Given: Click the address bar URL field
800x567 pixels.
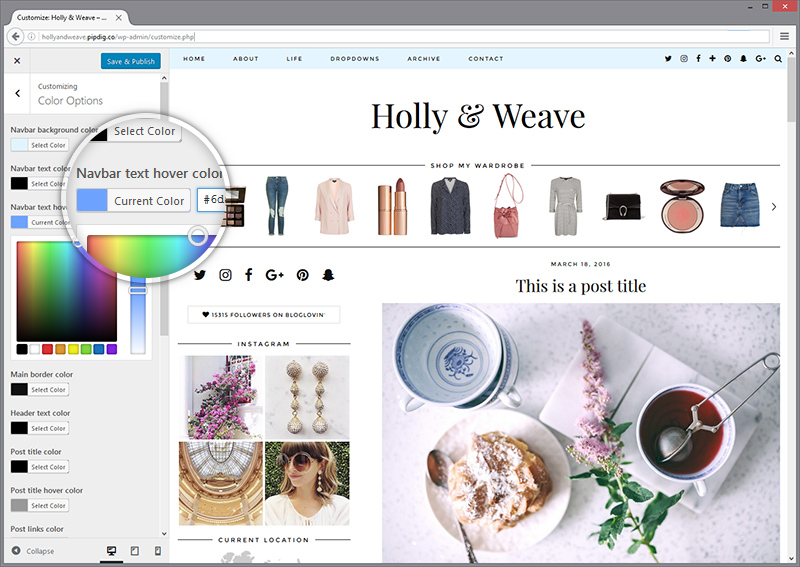Looking at the screenshot, I should [x=403, y=37].
